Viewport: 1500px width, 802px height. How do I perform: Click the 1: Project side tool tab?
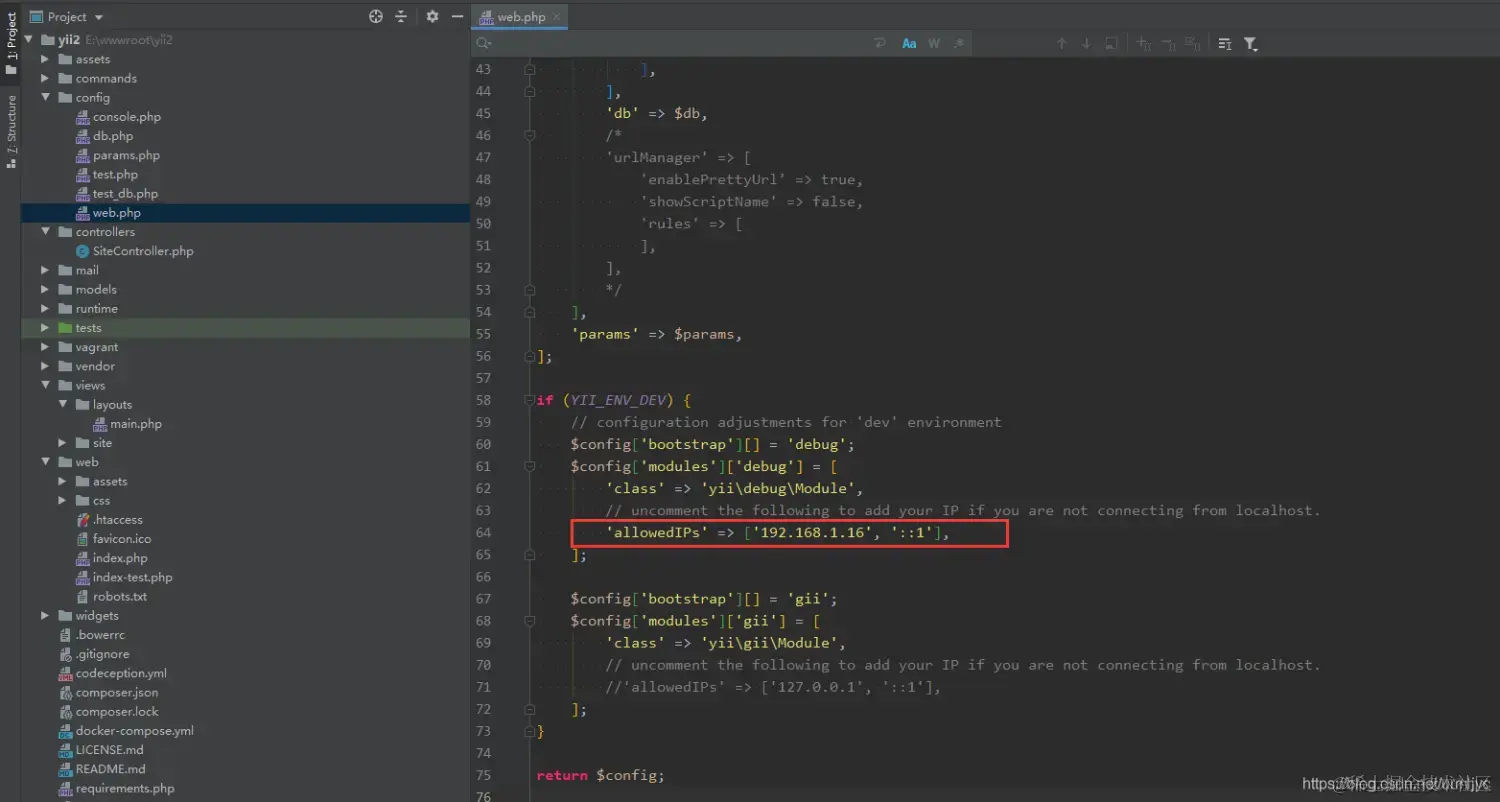click(11, 45)
